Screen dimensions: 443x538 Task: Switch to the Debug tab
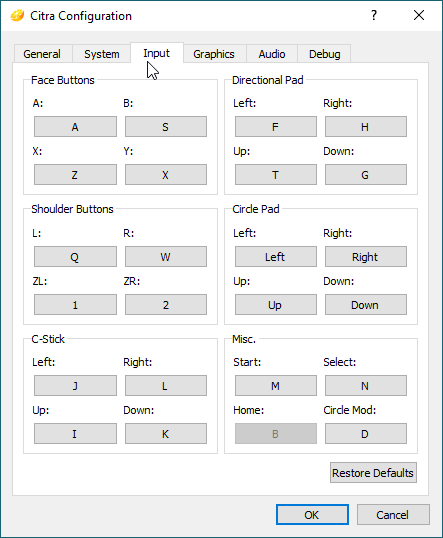pos(324,54)
